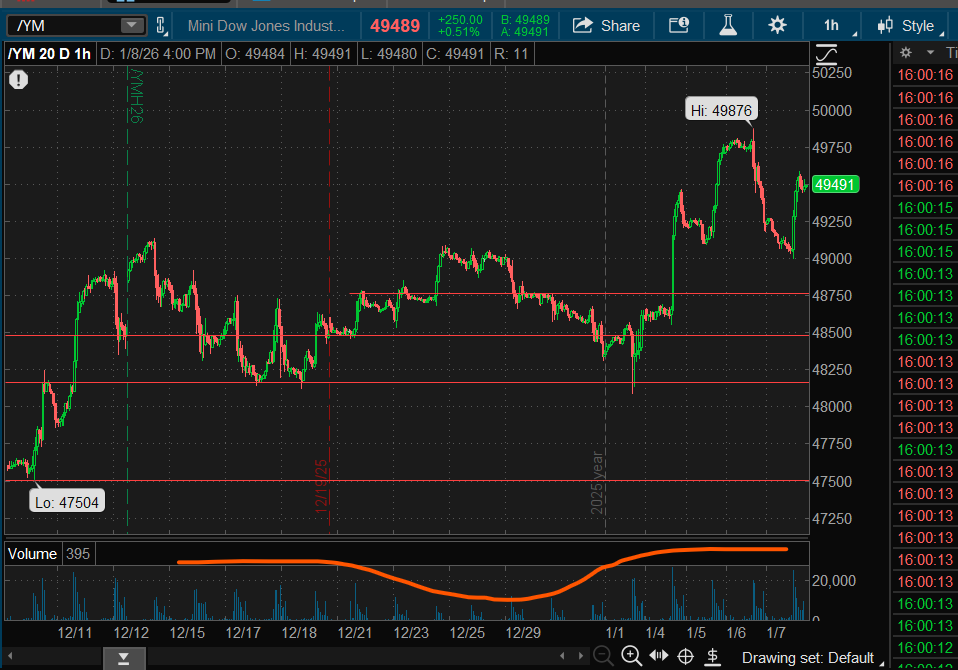
Task: Click the /YM 20 D 1h chart label
Action: 49,54
